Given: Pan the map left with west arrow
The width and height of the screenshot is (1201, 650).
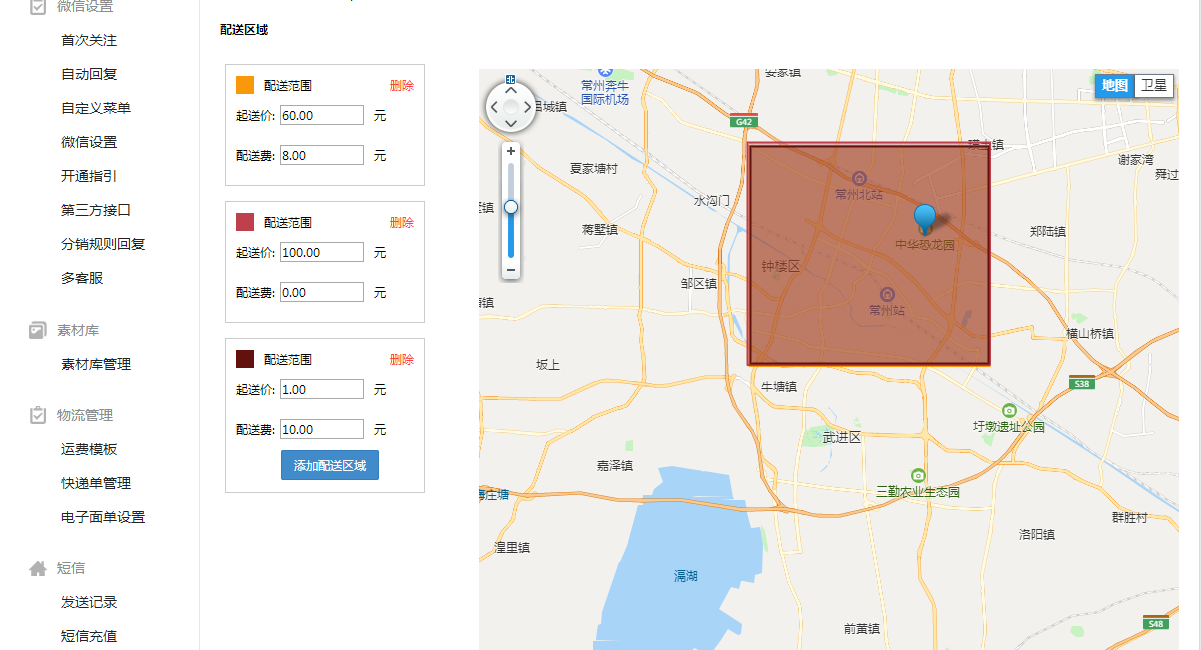Looking at the screenshot, I should tap(494, 106).
